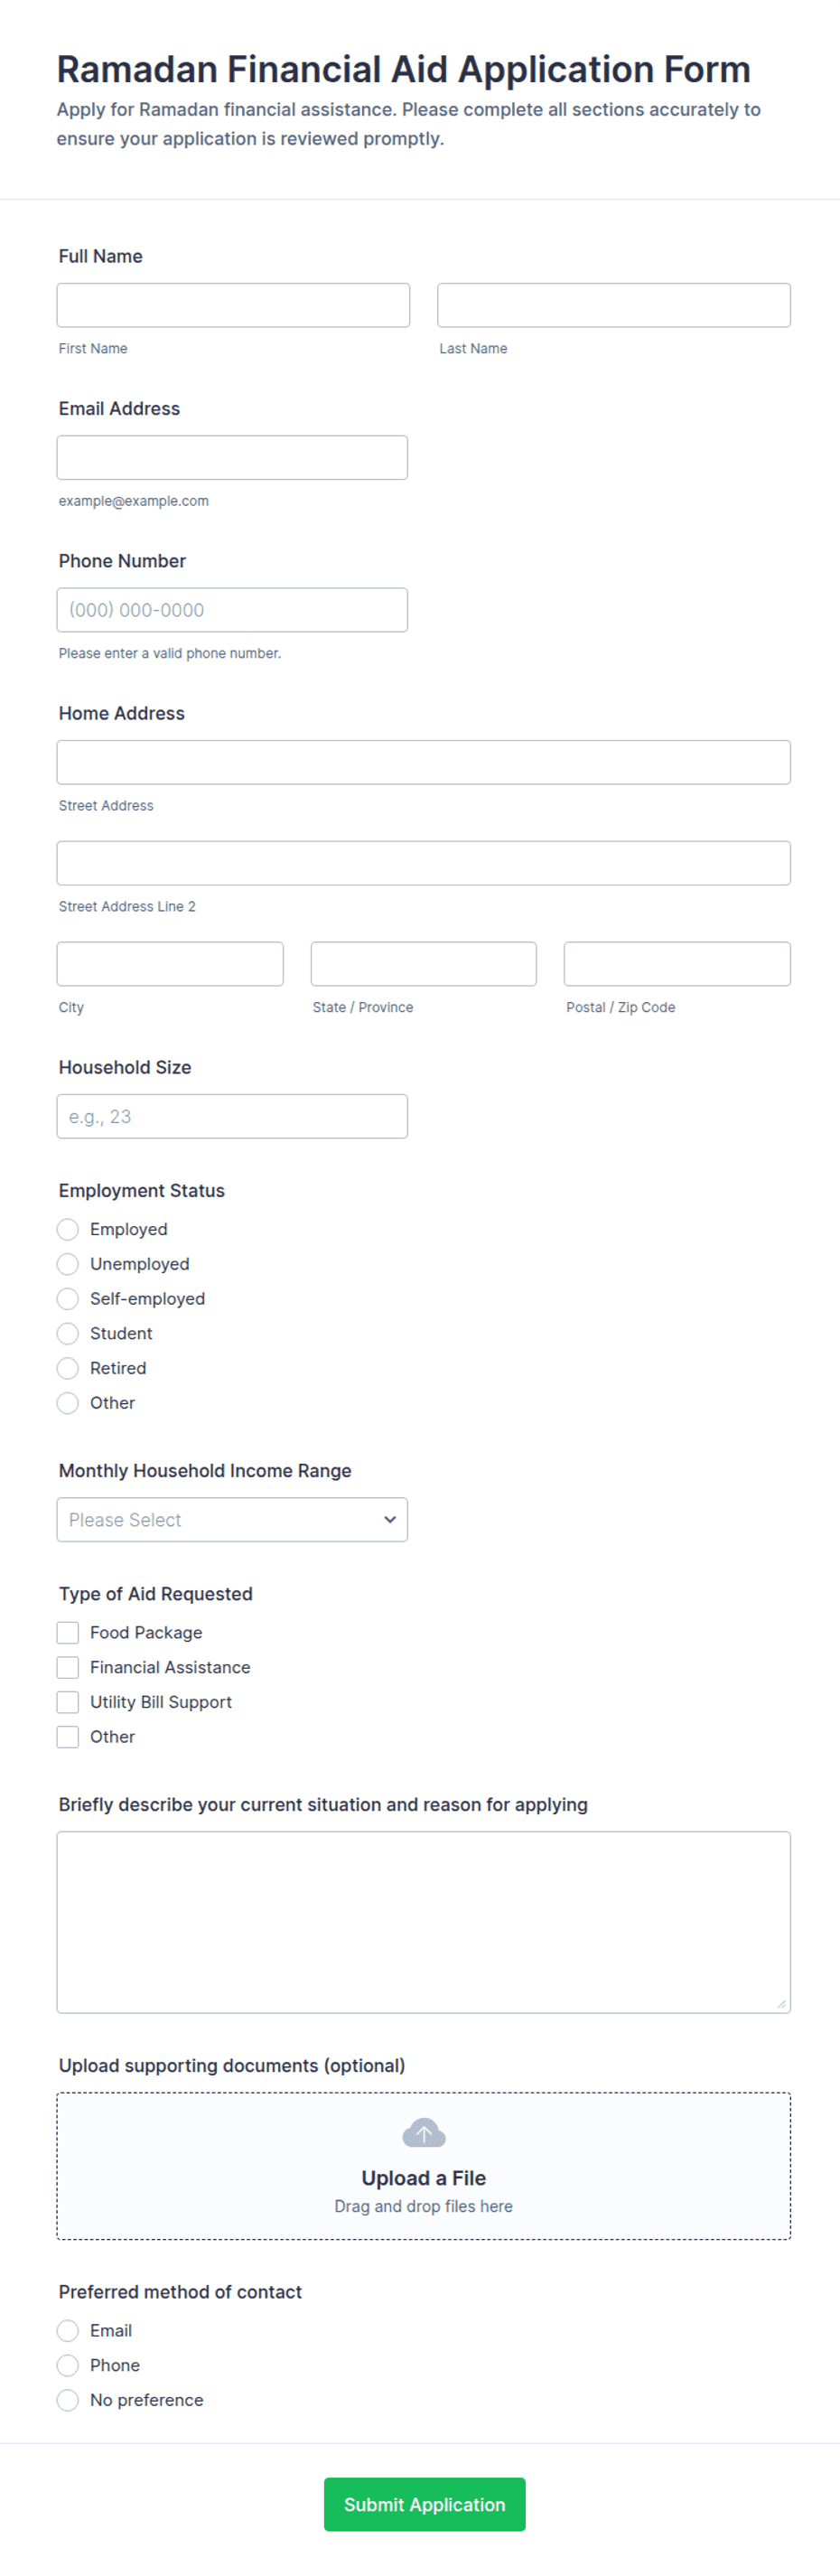Tick the Financial Assistance checkbox
This screenshot has height=2576, width=840.
click(68, 1667)
